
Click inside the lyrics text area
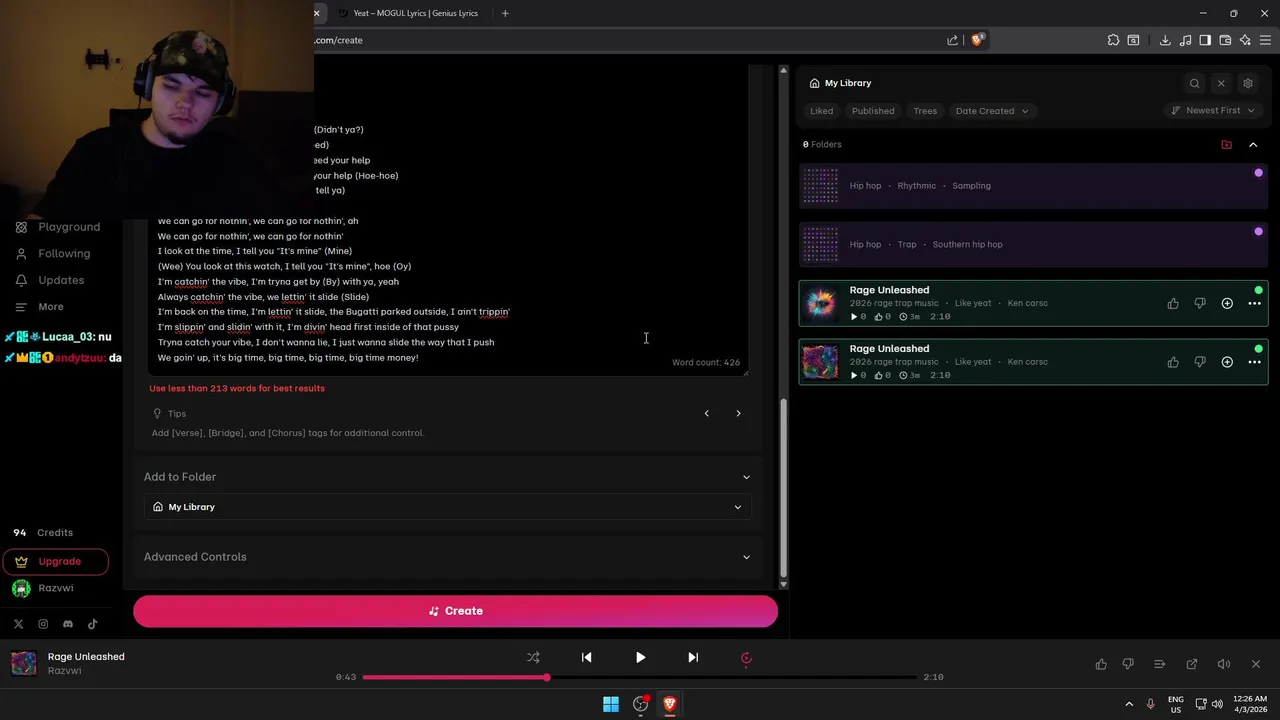click(x=447, y=220)
